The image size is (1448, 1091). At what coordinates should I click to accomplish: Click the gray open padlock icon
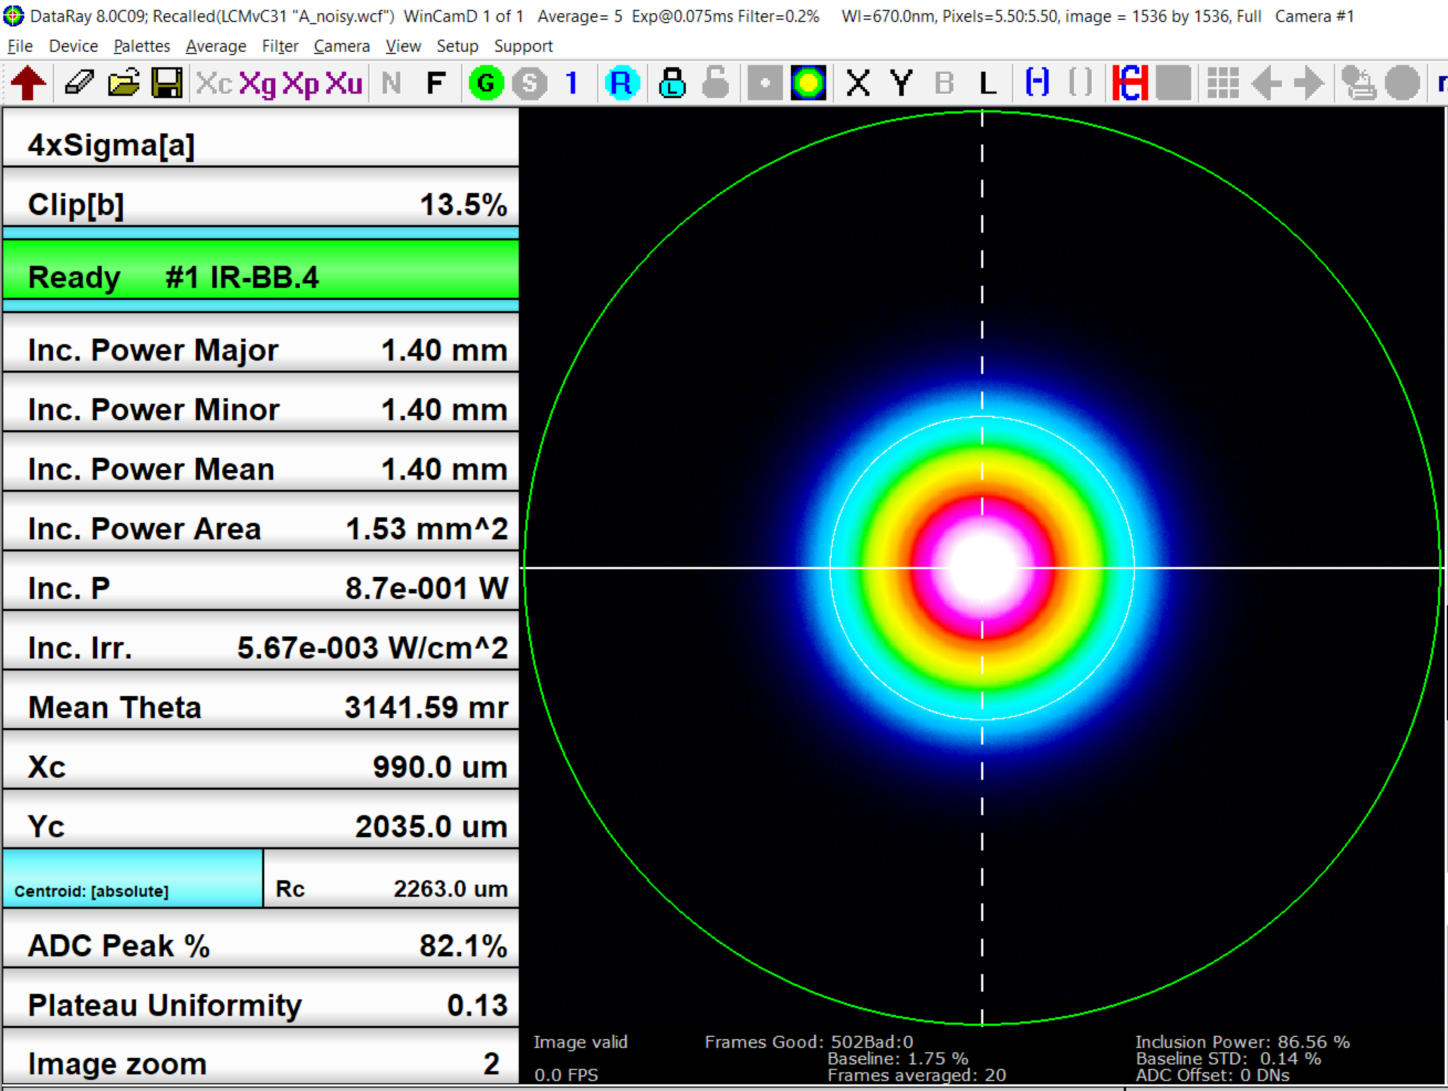715,83
